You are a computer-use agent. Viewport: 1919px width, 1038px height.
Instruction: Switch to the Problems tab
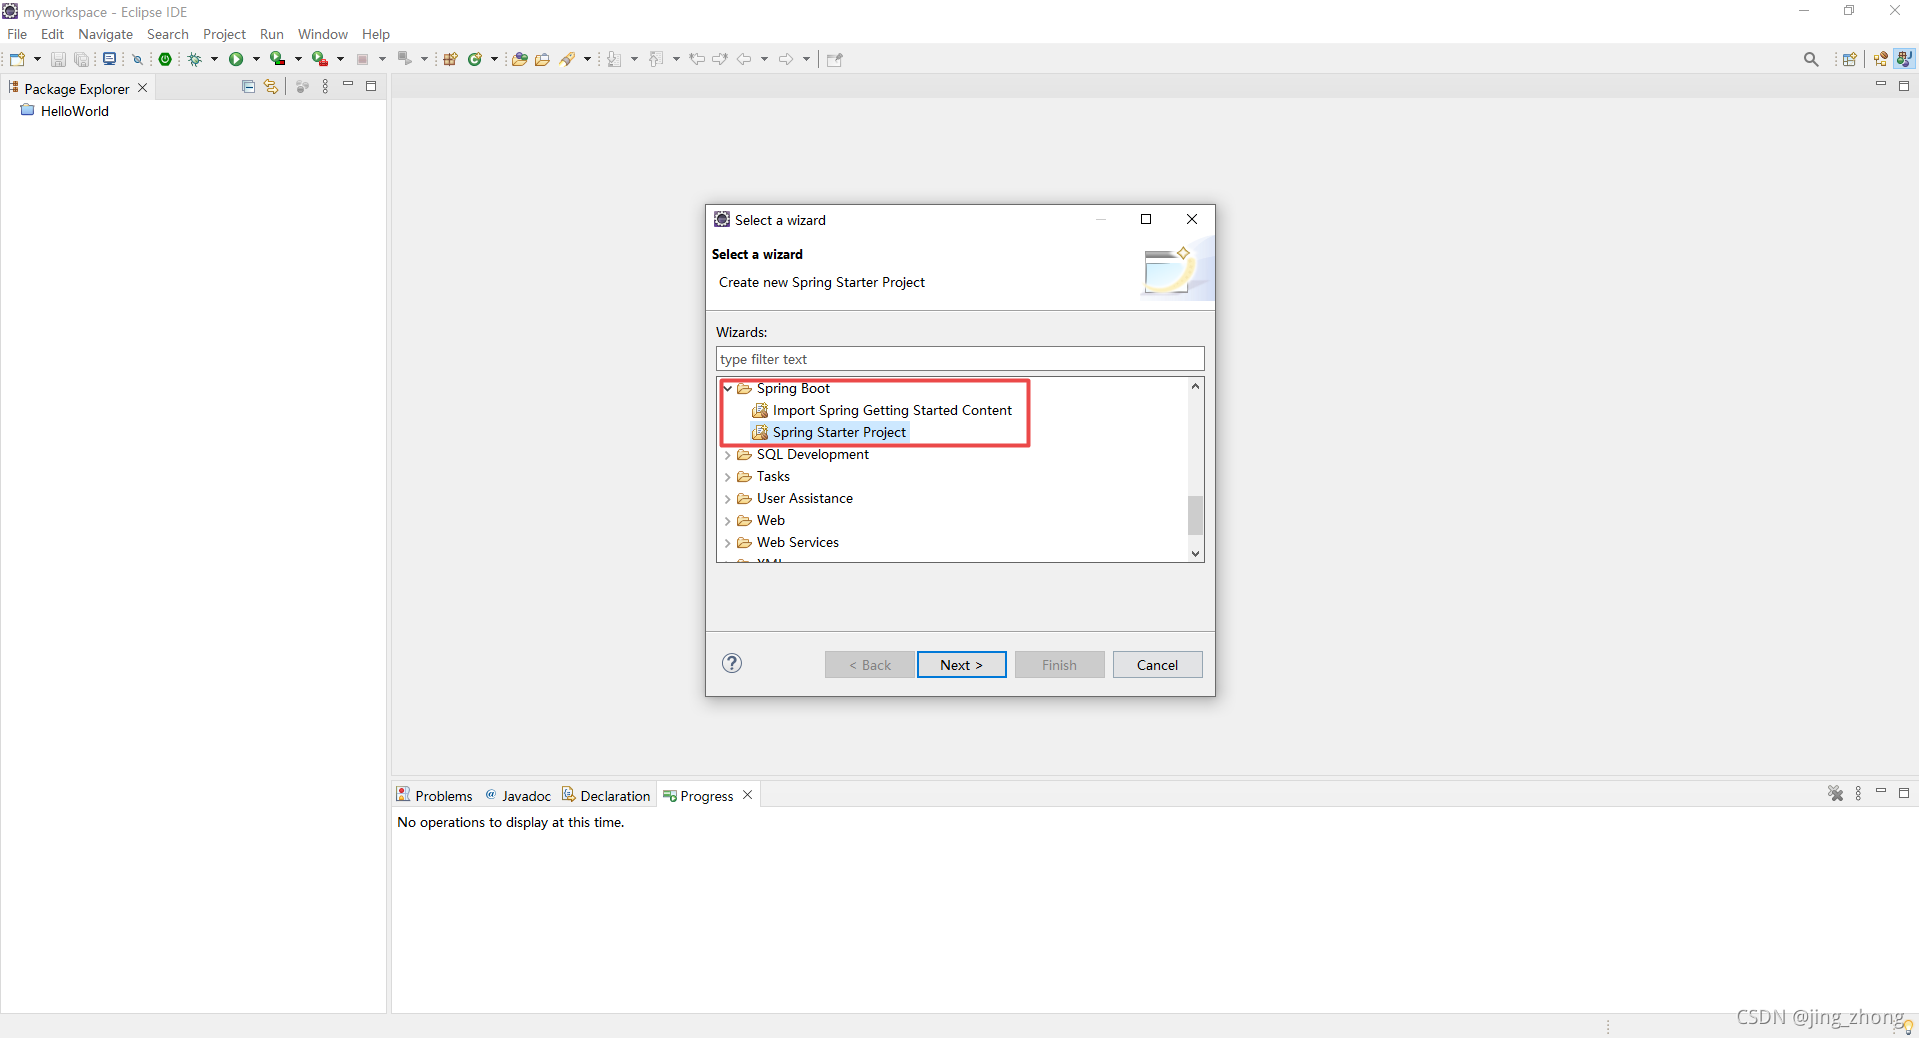coord(435,795)
